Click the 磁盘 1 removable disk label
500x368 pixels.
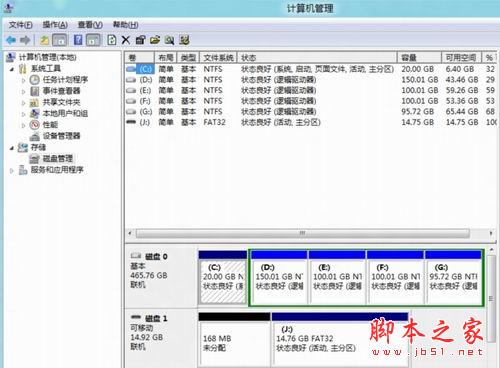(x=156, y=318)
